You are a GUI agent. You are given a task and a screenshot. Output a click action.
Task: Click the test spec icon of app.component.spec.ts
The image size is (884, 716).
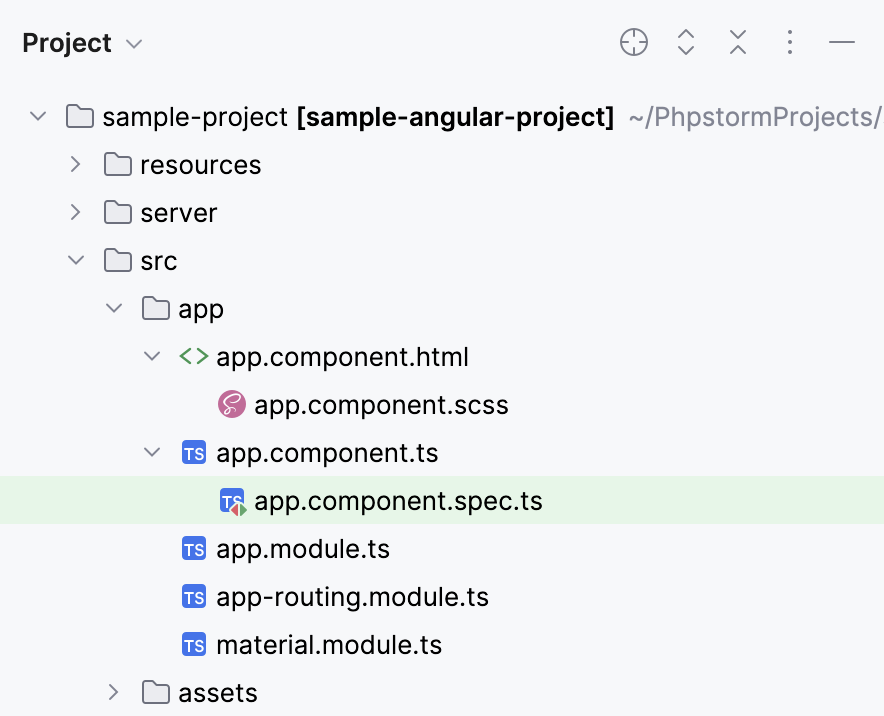(x=233, y=502)
